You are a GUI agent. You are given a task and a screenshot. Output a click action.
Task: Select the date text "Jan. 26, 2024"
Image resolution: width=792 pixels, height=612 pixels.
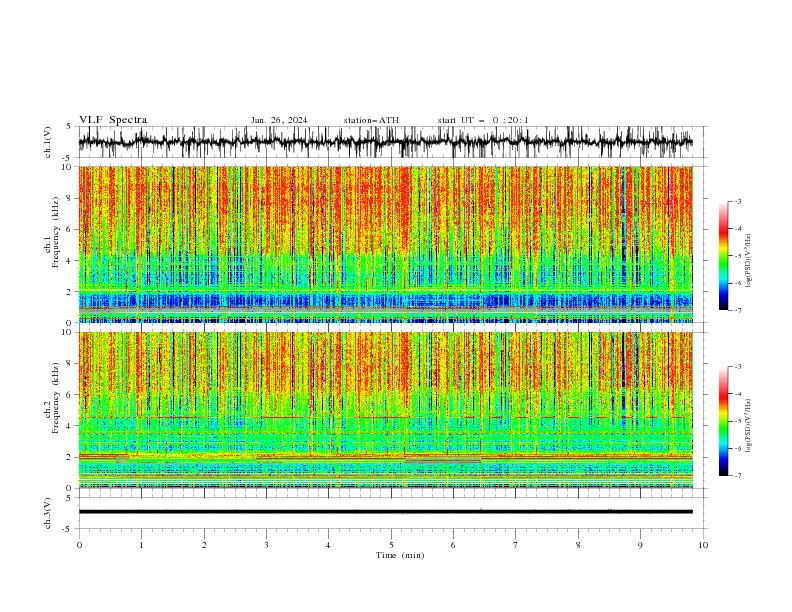pyautogui.click(x=279, y=120)
